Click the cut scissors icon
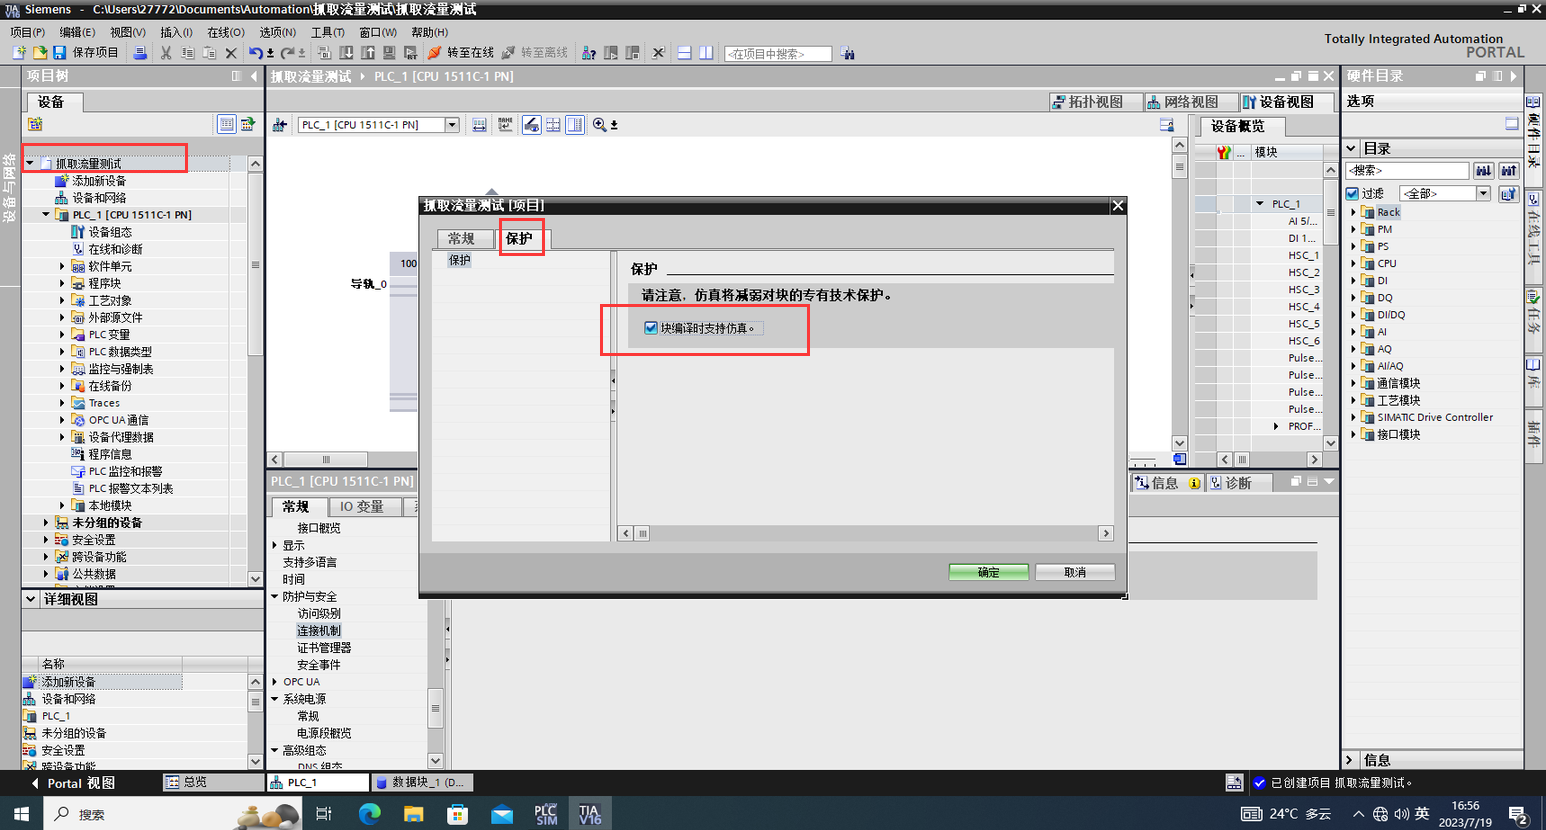The height and width of the screenshot is (830, 1546). pos(166,52)
